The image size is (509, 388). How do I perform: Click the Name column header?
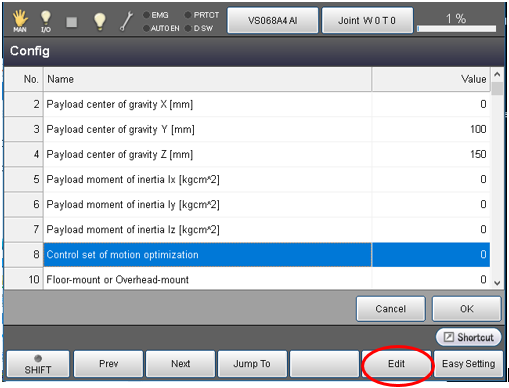tap(207, 79)
